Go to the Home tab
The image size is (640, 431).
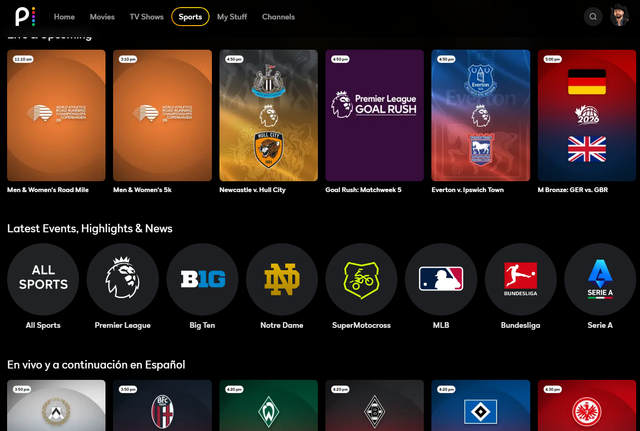64,17
